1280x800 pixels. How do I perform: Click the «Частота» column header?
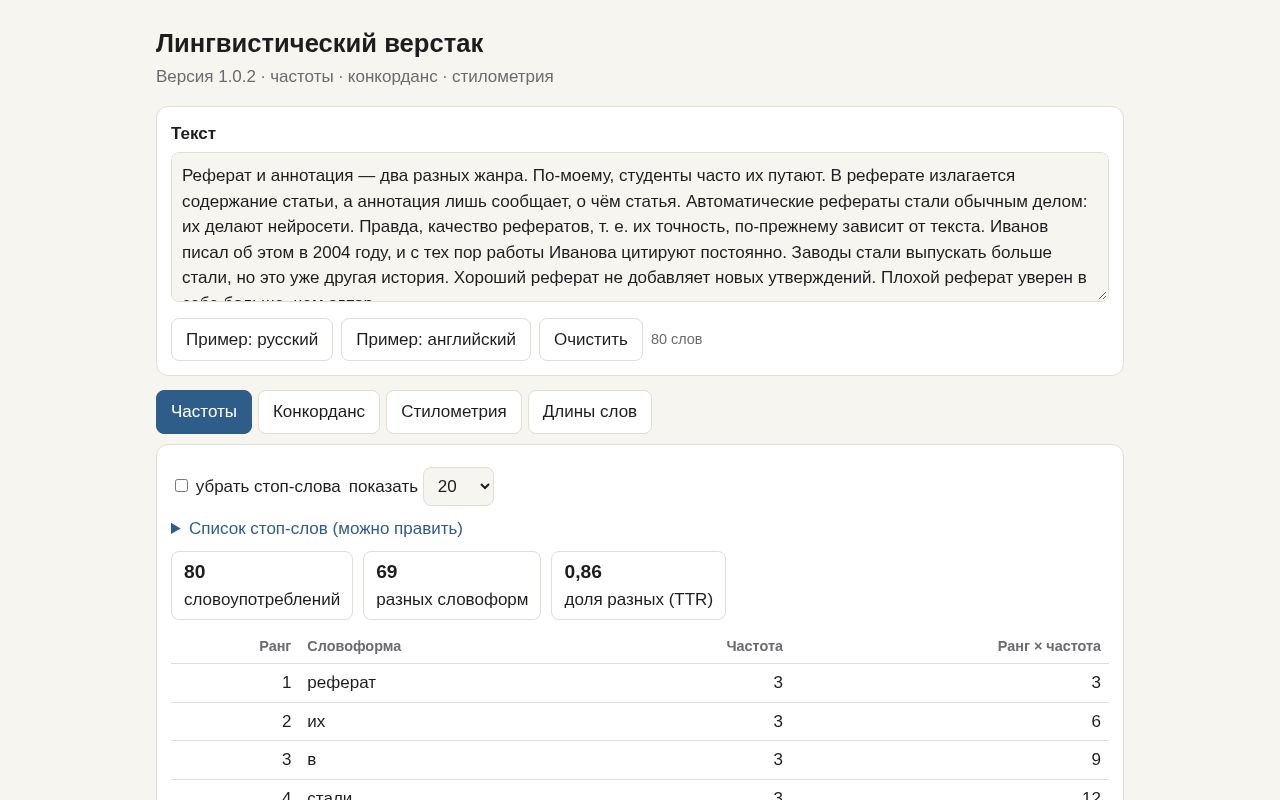(x=755, y=646)
